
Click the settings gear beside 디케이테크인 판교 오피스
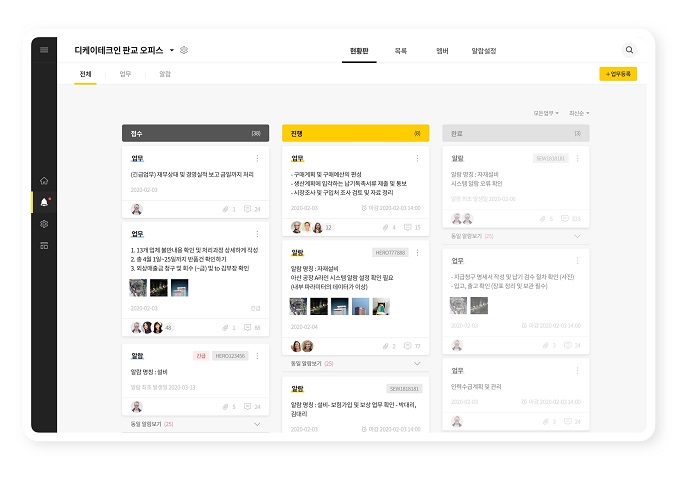click(x=184, y=50)
